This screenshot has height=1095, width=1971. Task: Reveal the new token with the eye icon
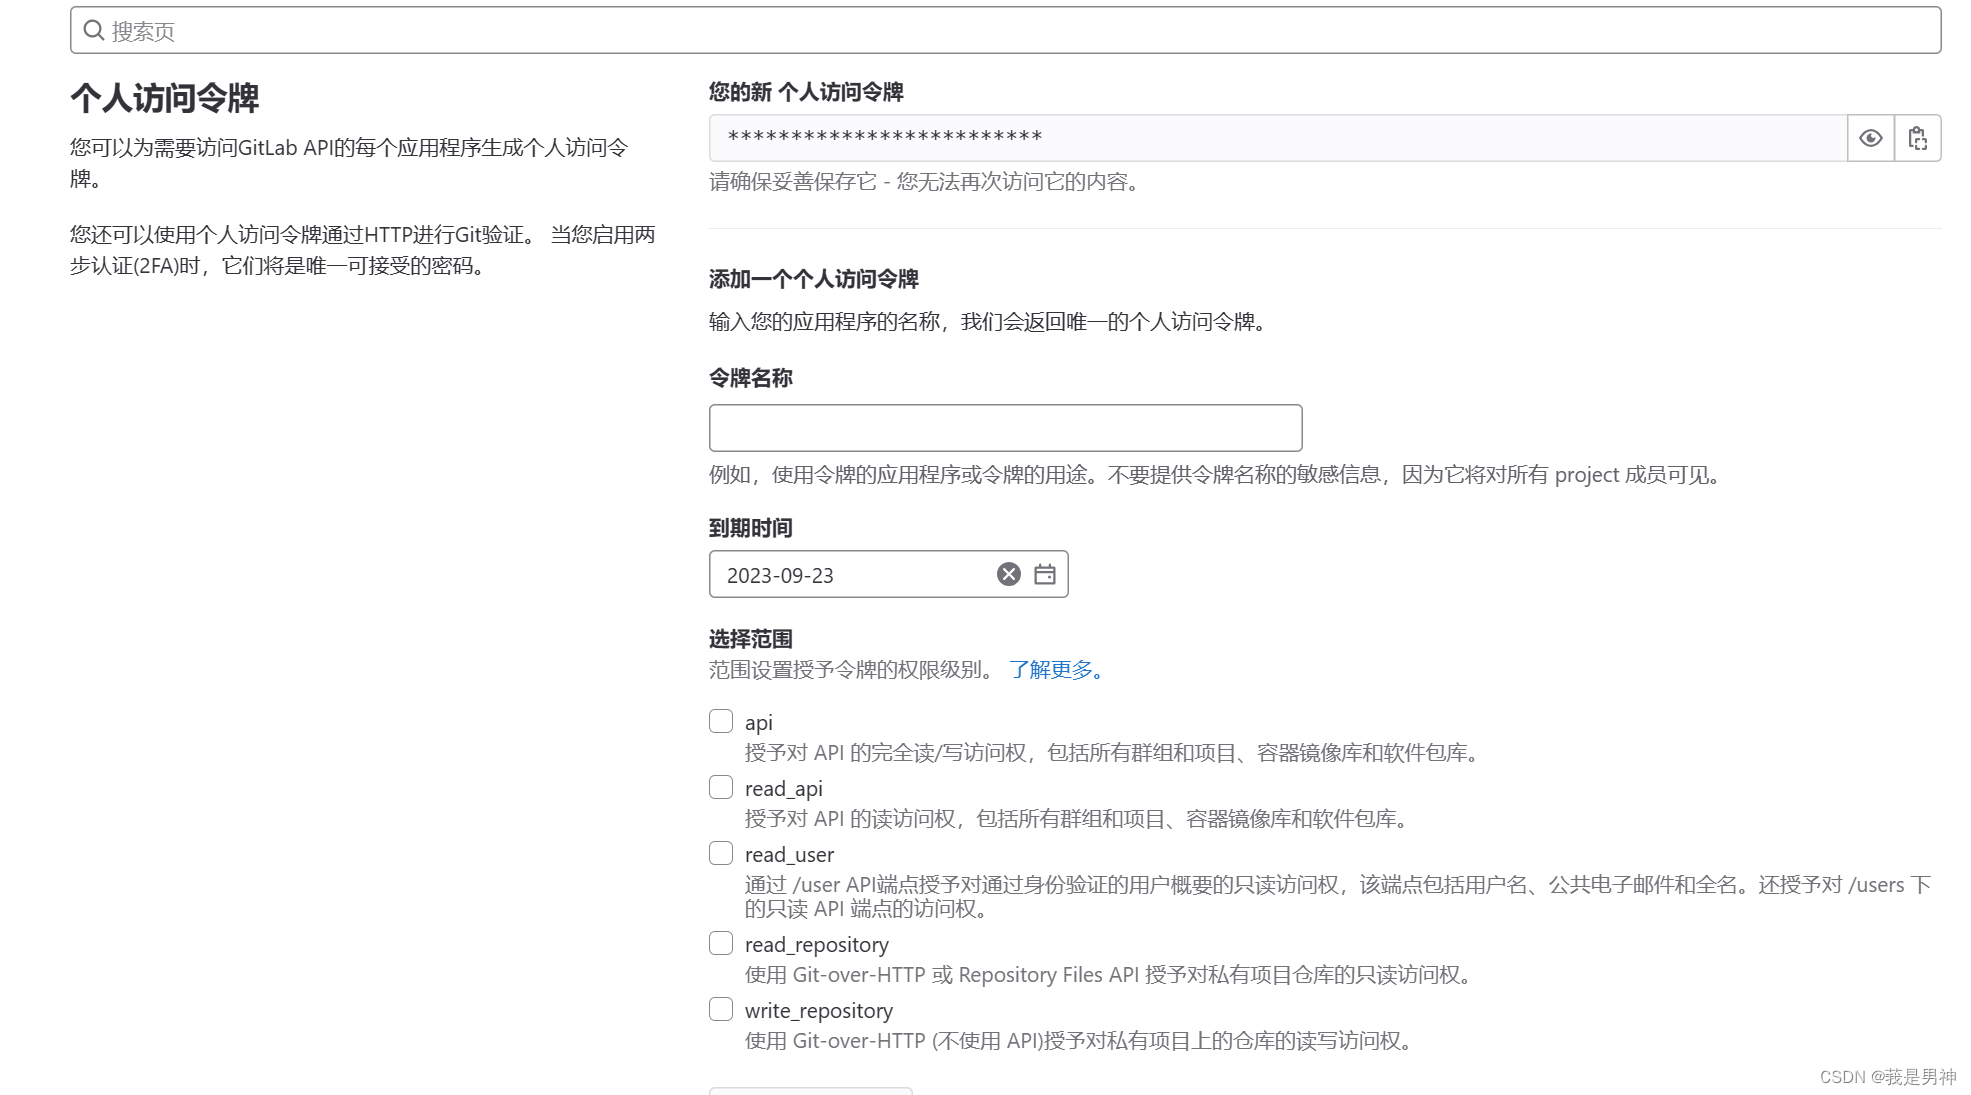[1870, 138]
